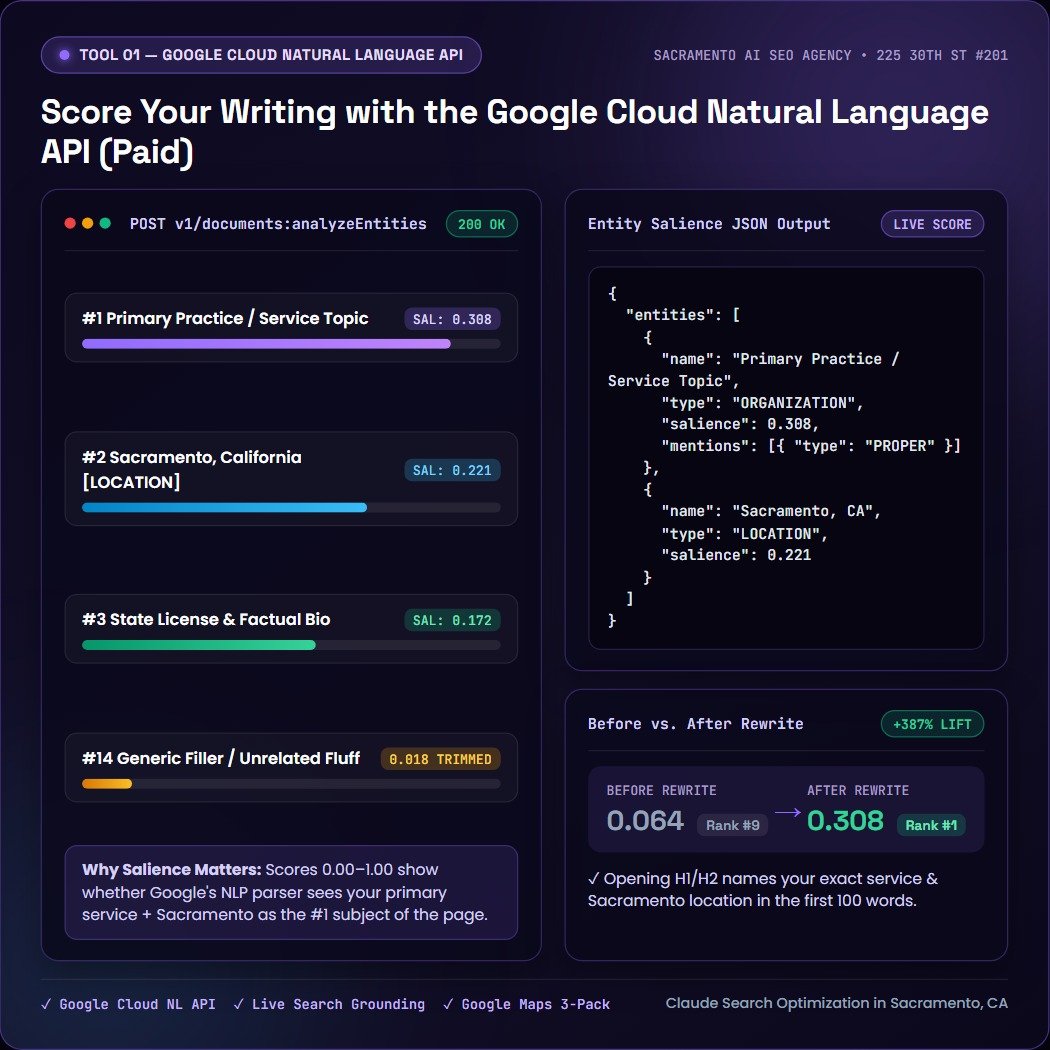Image resolution: width=1050 pixels, height=1050 pixels.
Task: Click the SAL: 0.172 badge
Action: click(x=452, y=620)
